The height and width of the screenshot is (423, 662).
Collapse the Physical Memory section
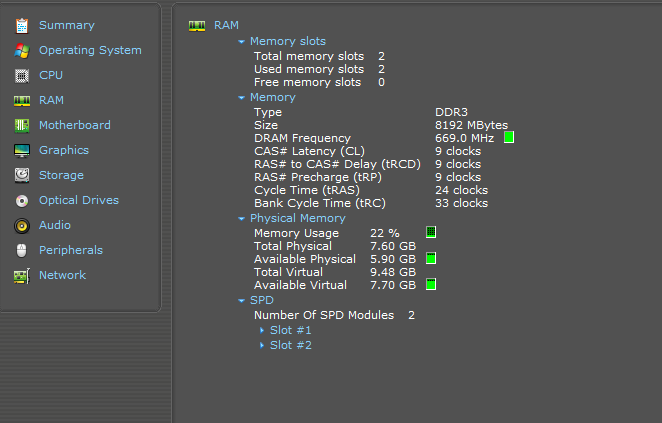click(241, 218)
